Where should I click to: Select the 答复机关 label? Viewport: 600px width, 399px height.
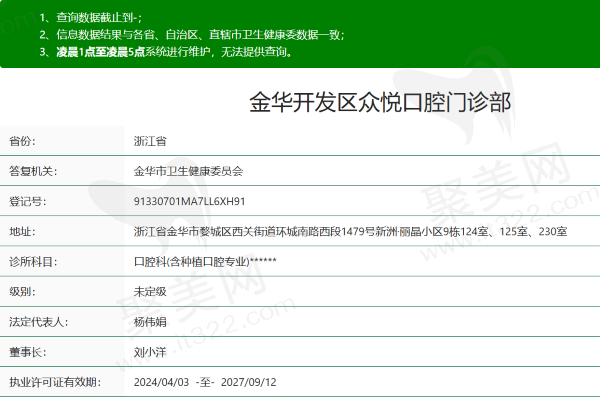tap(33, 171)
